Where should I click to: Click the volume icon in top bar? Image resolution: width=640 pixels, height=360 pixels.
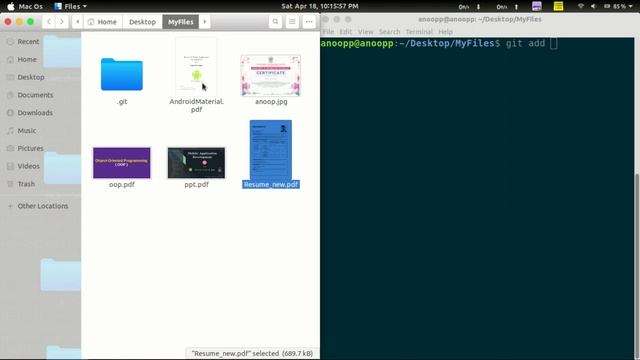(x=593, y=6)
